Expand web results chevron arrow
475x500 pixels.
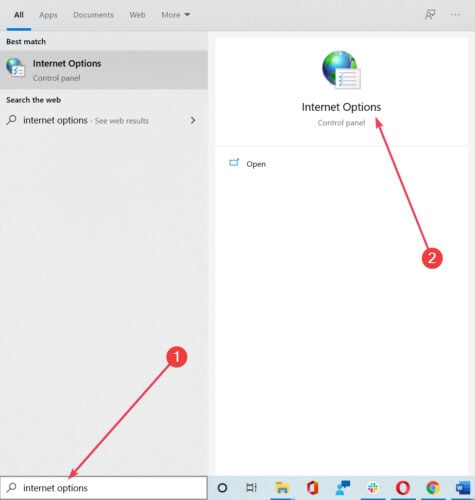pyautogui.click(x=193, y=120)
